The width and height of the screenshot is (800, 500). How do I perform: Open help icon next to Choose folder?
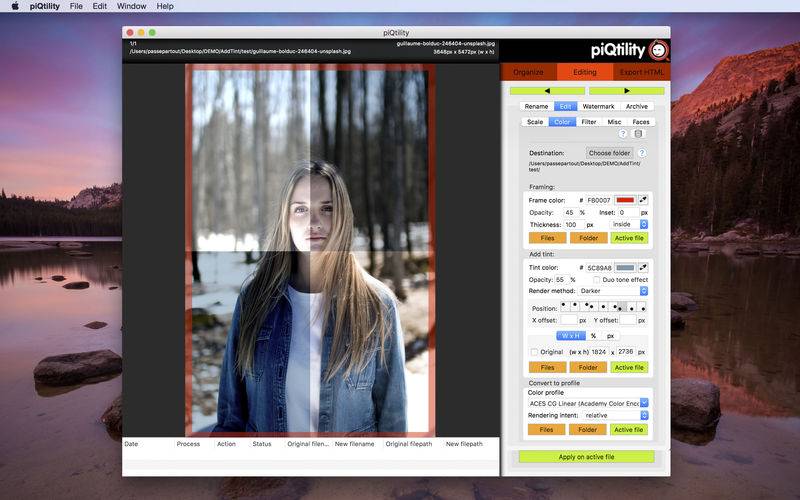[642, 153]
